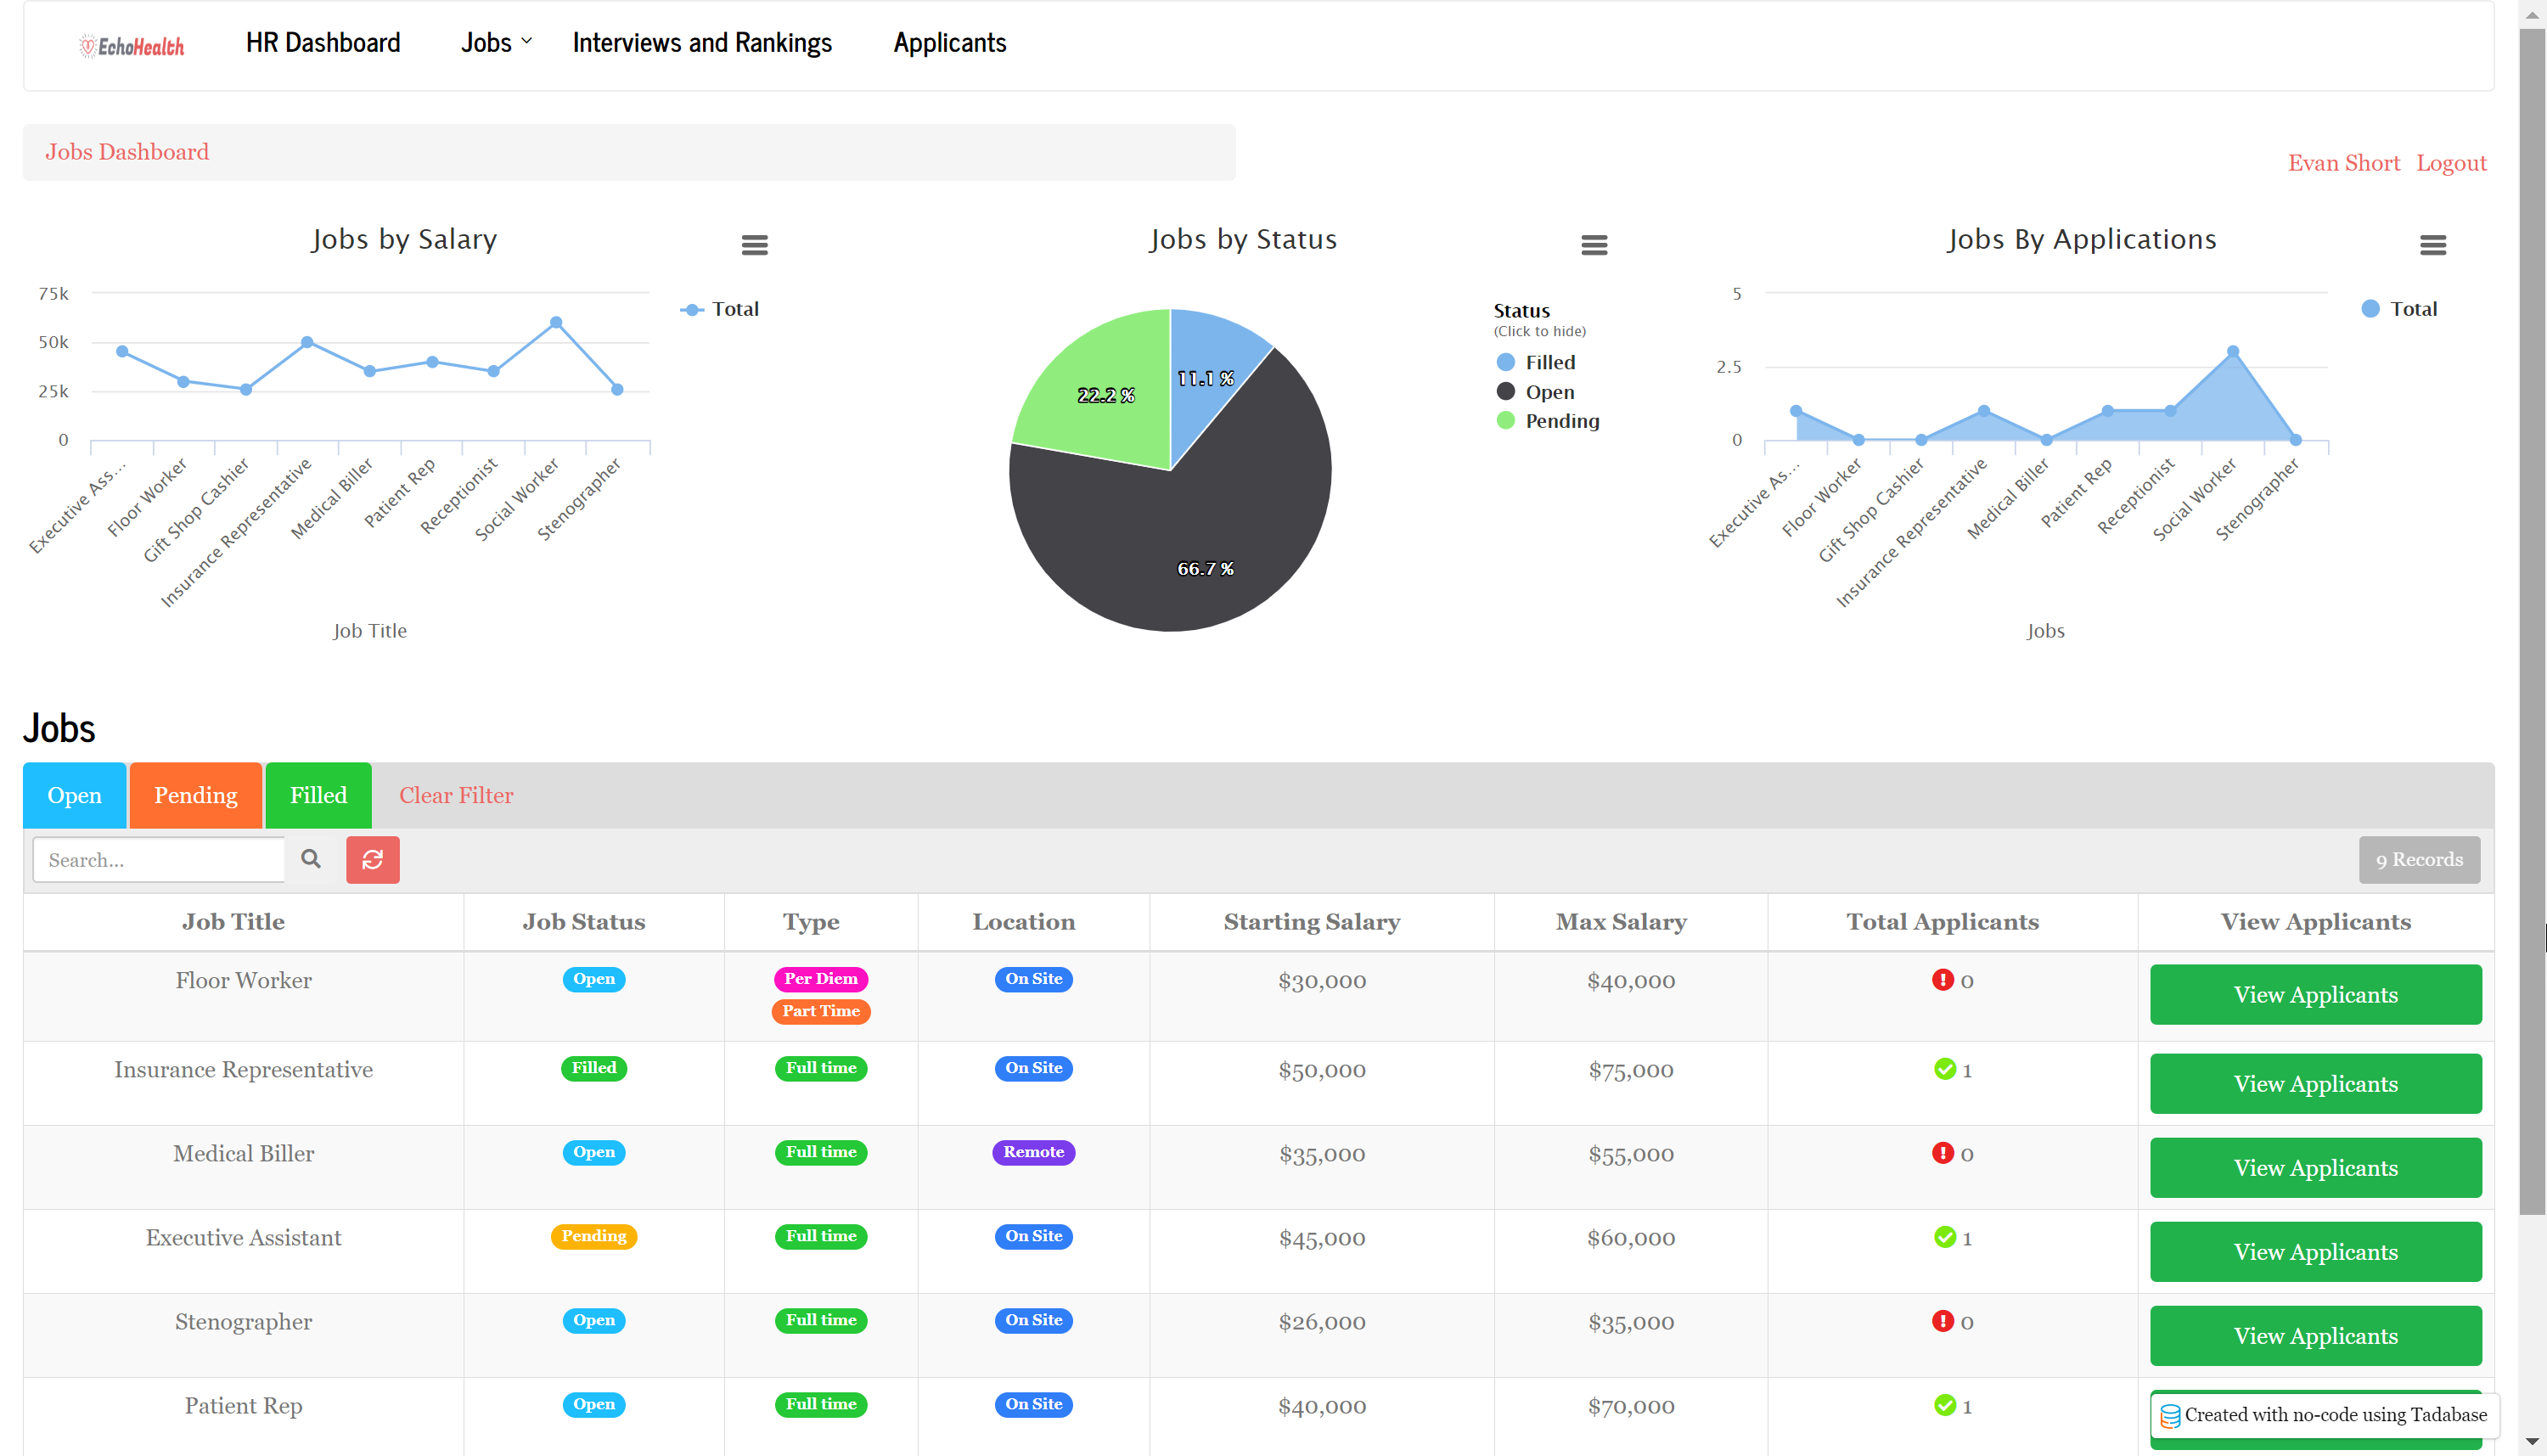Image resolution: width=2547 pixels, height=1456 pixels.
Task: Click Part Time badge in Floor Worker row
Action: pos(820,1011)
